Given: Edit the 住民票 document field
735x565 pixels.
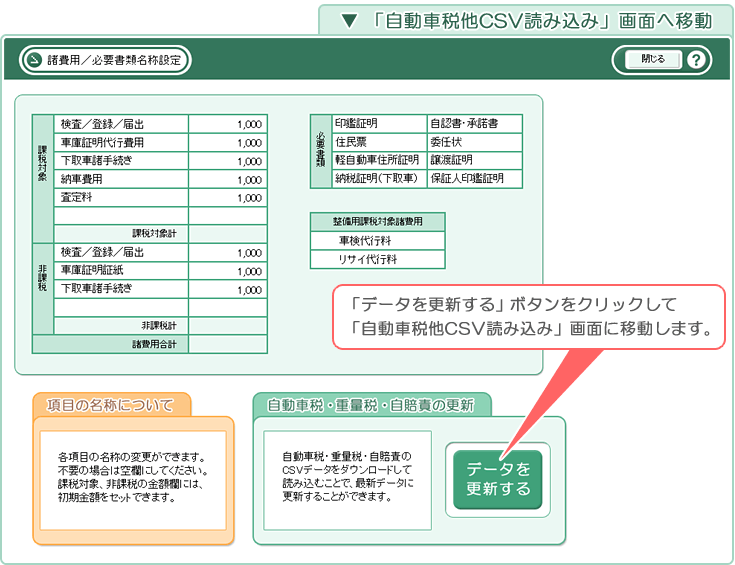Looking at the screenshot, I should point(379,142).
